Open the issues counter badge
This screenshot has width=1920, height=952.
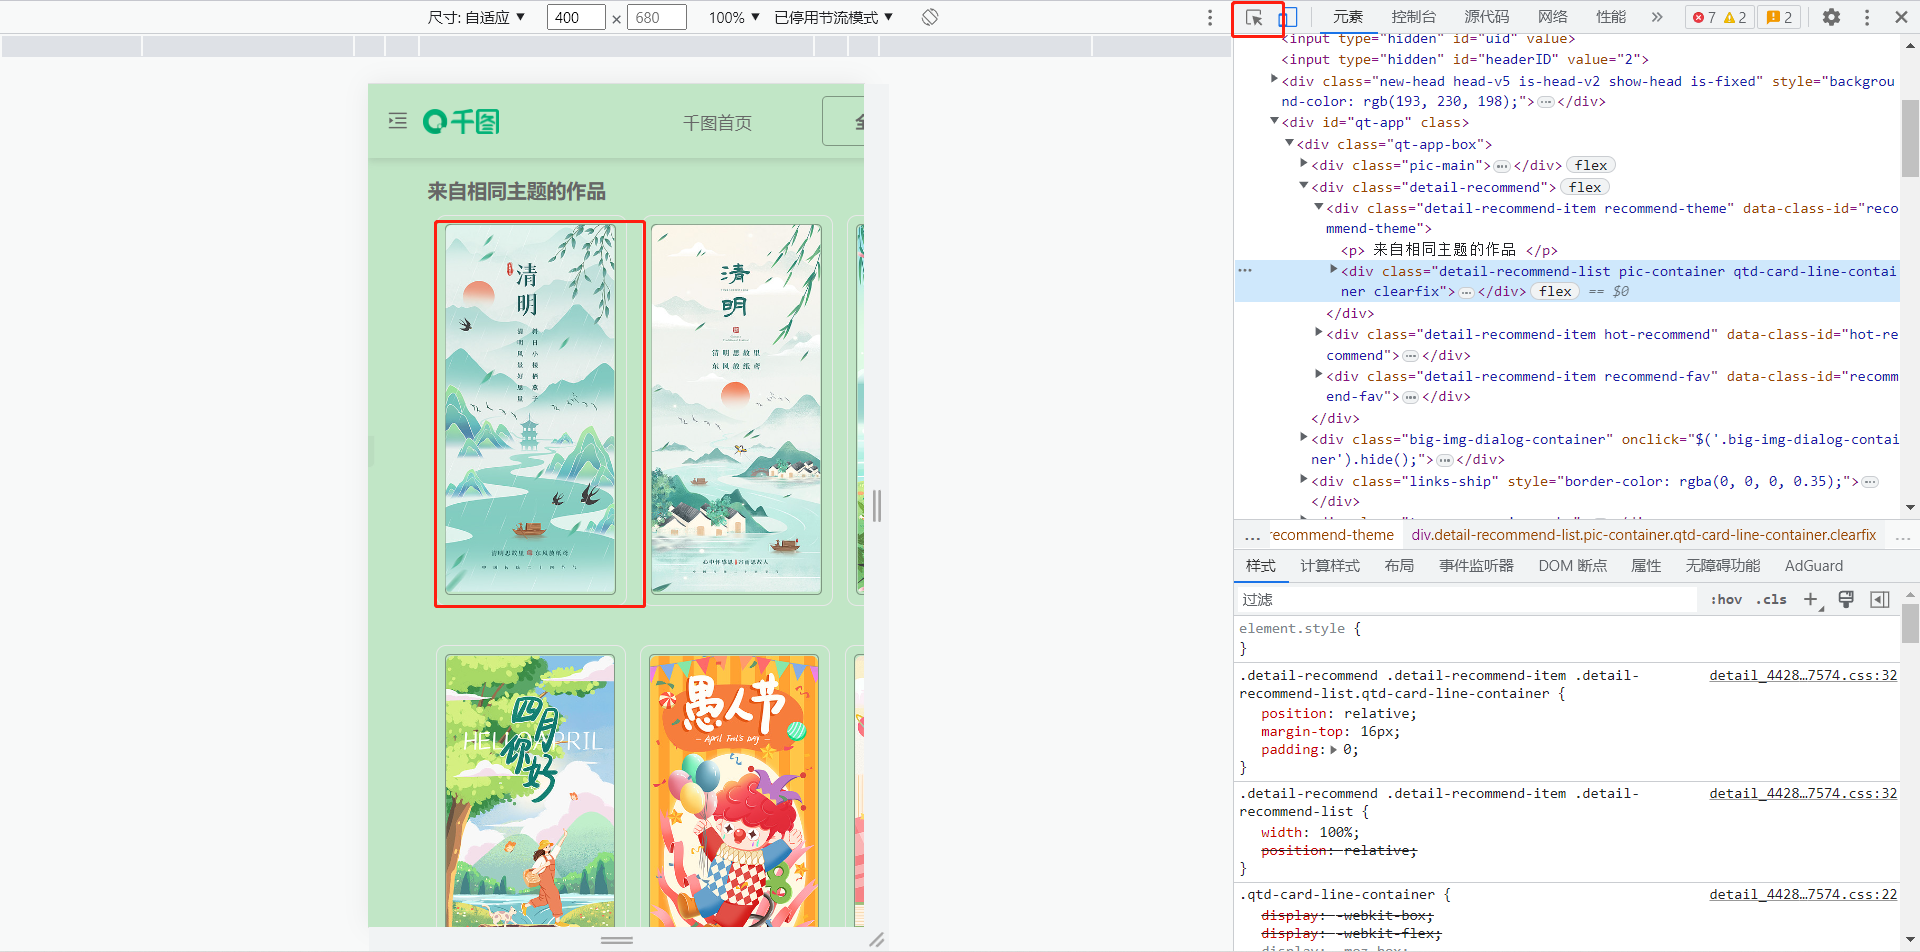tap(1780, 17)
